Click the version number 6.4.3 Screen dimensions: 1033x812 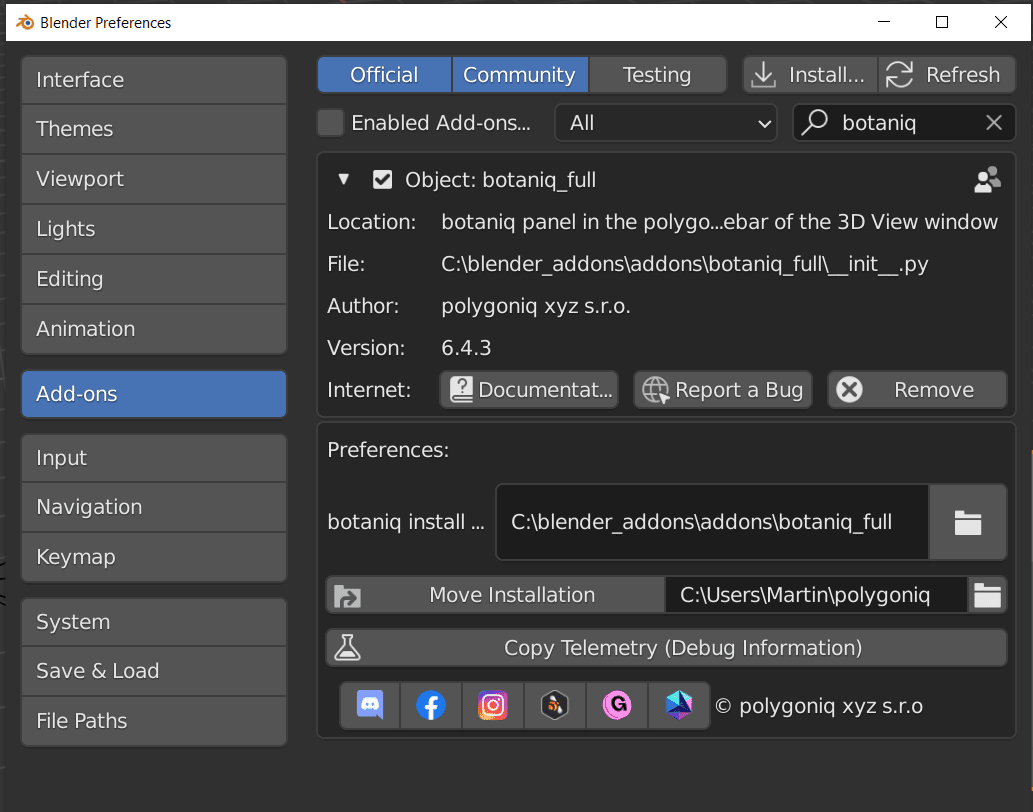466,348
